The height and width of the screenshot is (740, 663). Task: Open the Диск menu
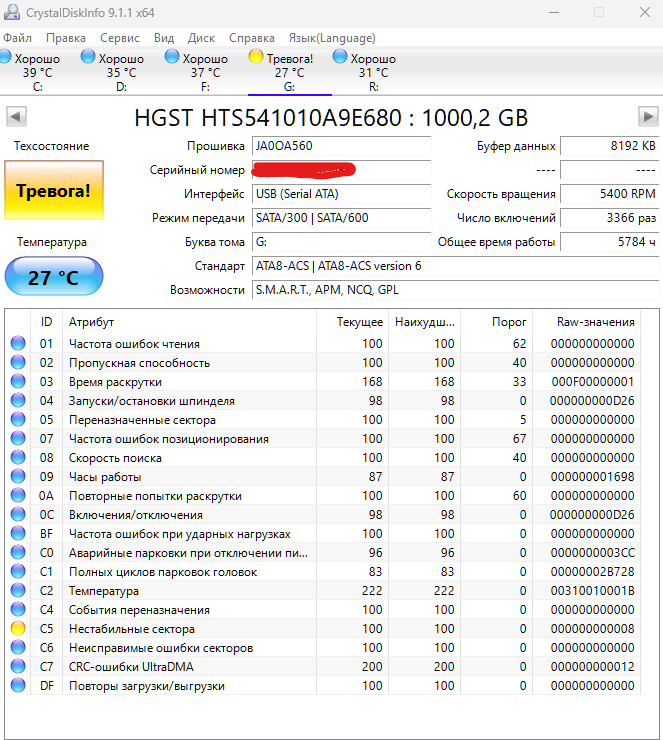point(201,38)
